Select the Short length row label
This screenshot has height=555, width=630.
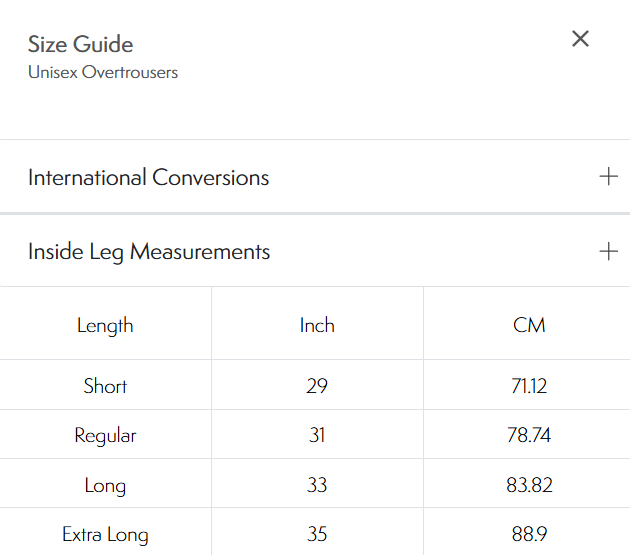tap(105, 386)
